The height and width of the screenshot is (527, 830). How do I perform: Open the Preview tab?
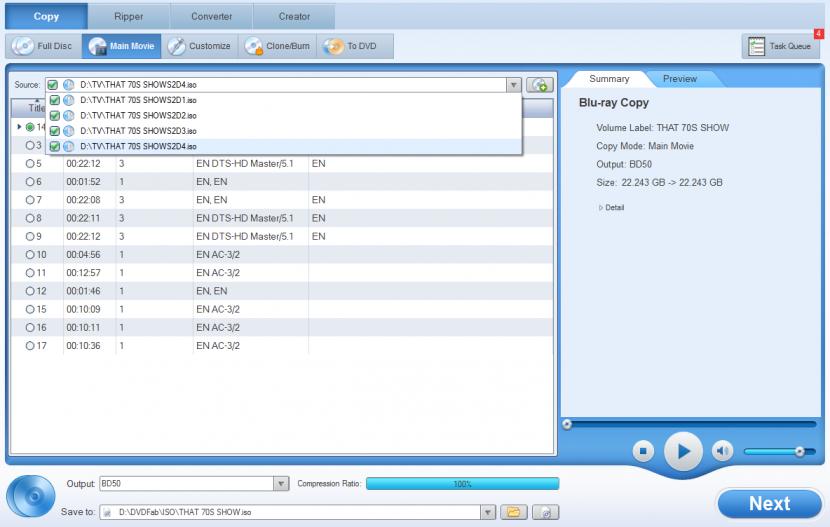[679, 79]
